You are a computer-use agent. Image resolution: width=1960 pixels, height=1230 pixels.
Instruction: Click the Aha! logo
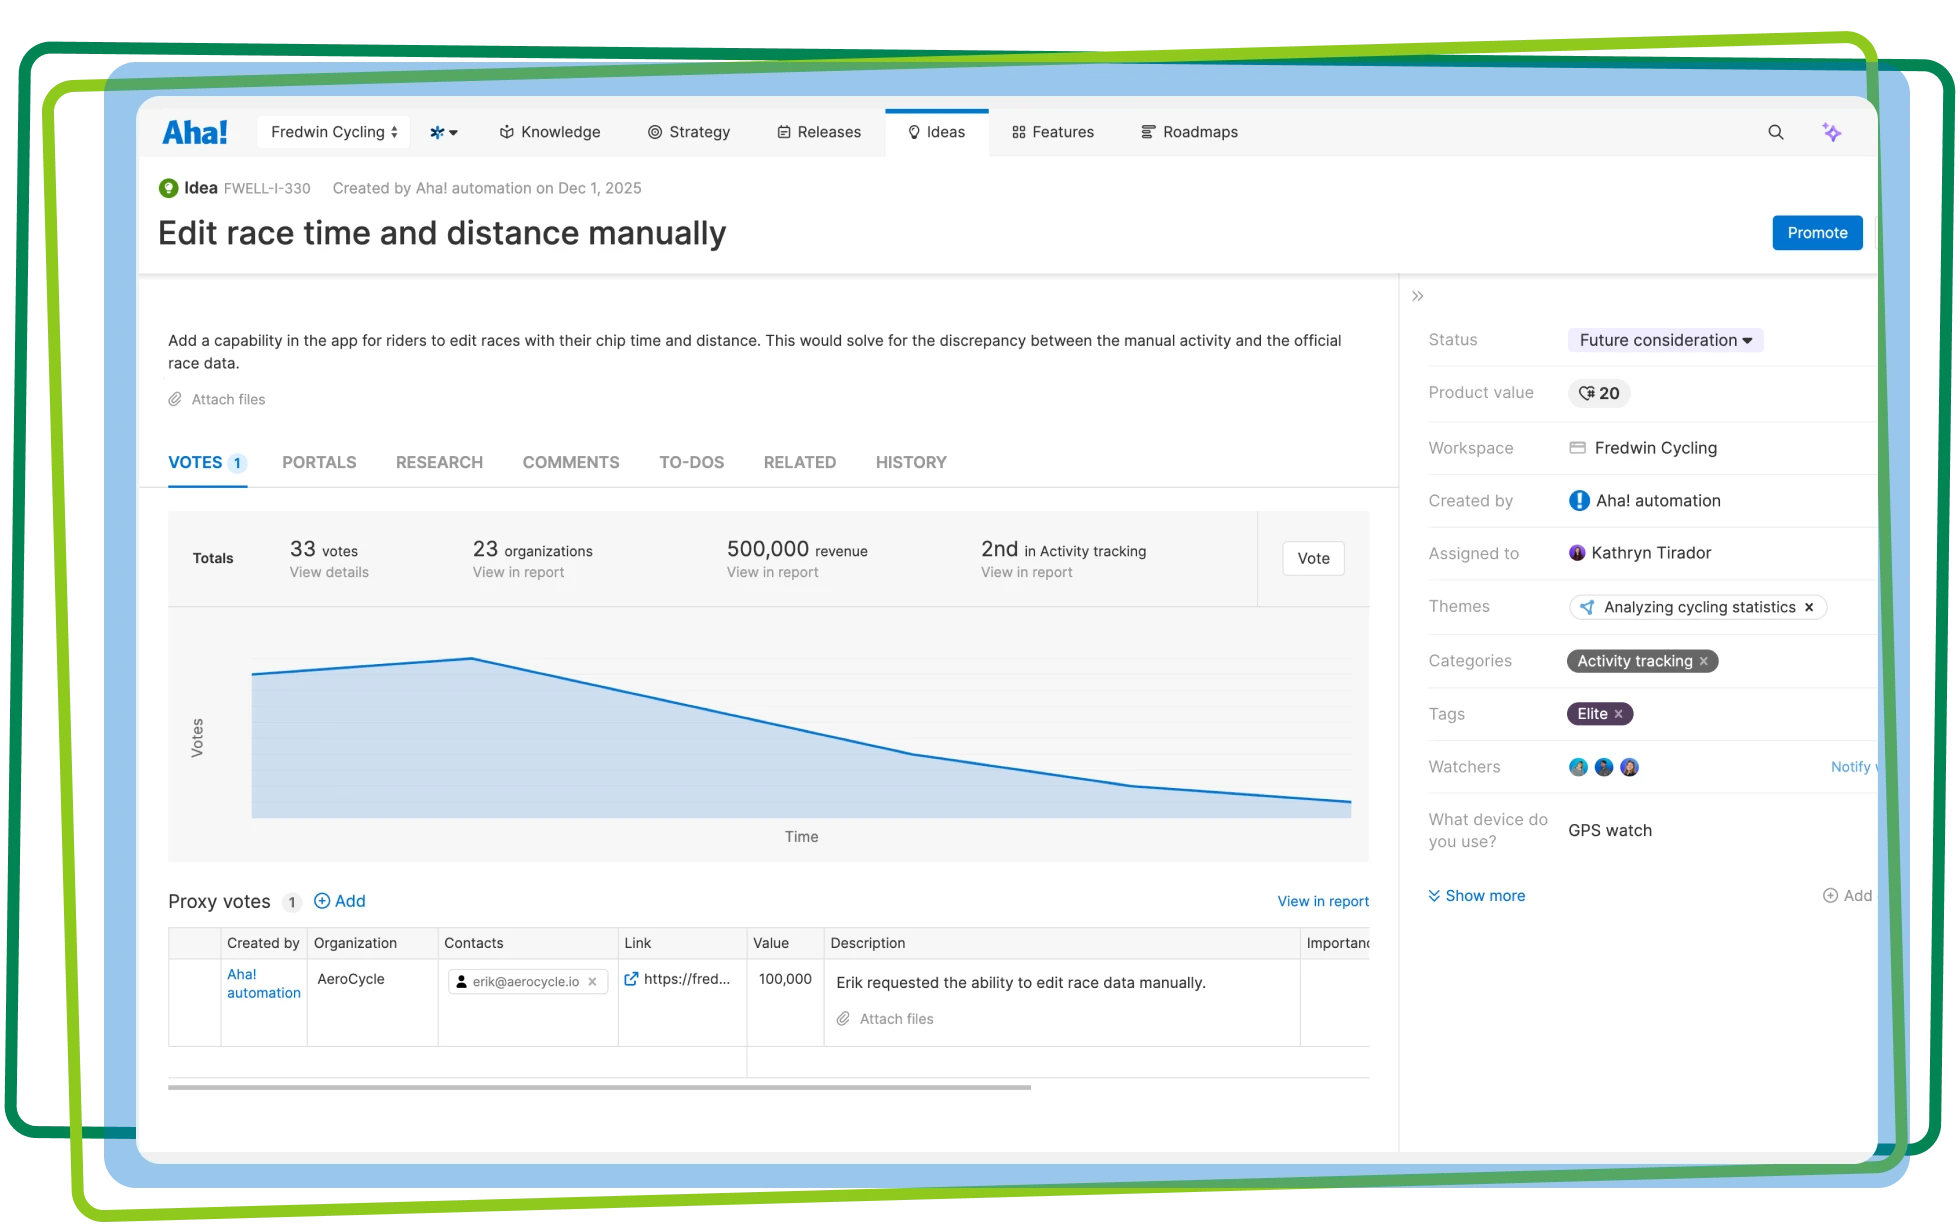tap(195, 132)
